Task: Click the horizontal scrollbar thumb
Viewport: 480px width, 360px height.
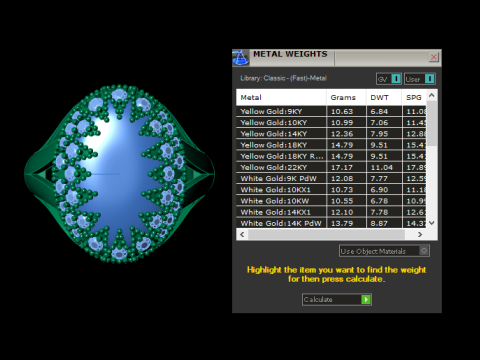Action: point(326,234)
